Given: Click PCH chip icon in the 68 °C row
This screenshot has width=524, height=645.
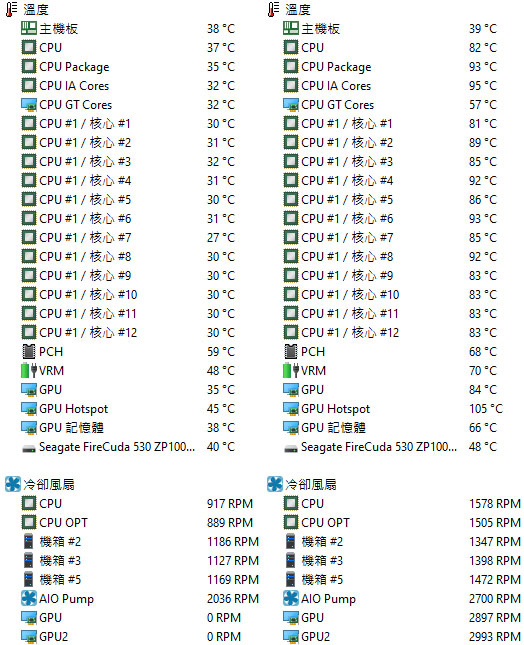Looking at the screenshot, I should point(291,351).
